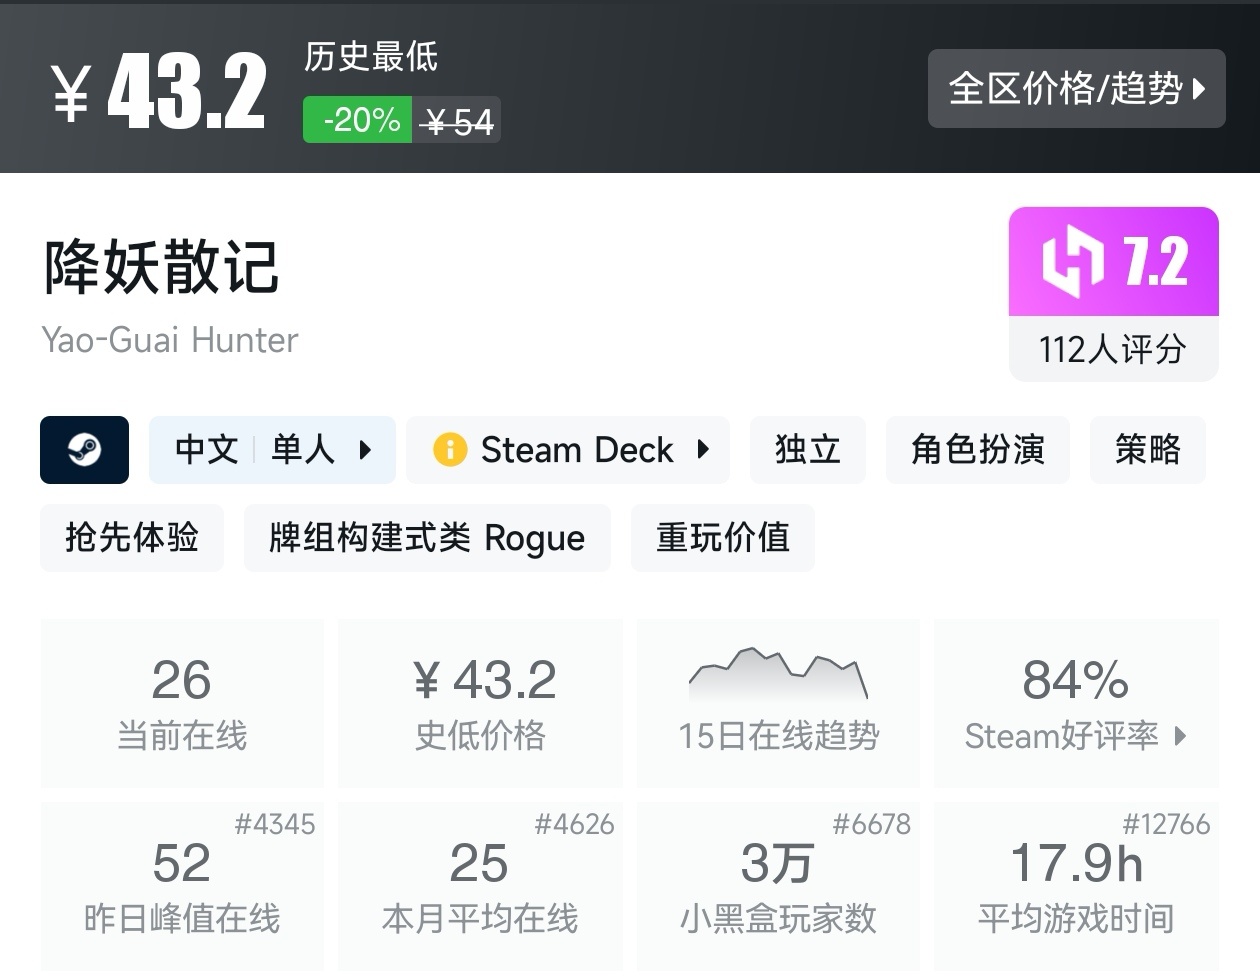
Task: Tap the rank #6678 label
Action: [872, 824]
